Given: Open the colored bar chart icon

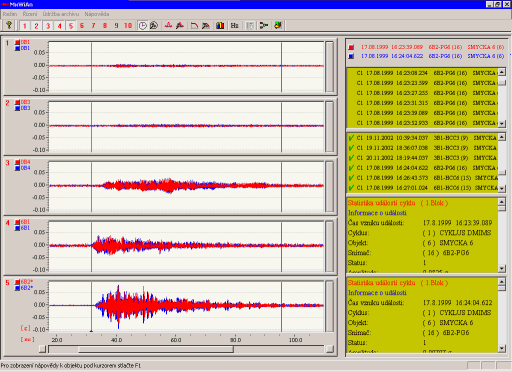Looking at the screenshot, I should (220, 26).
